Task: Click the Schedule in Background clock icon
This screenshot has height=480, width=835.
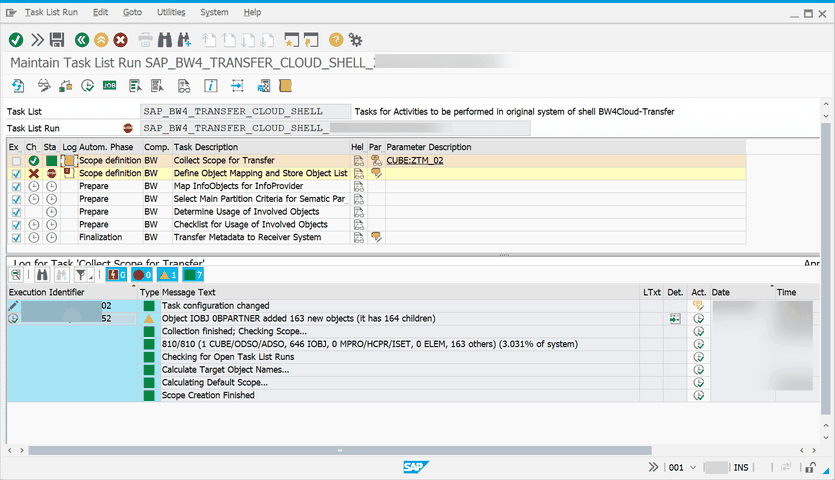Action: (87, 86)
